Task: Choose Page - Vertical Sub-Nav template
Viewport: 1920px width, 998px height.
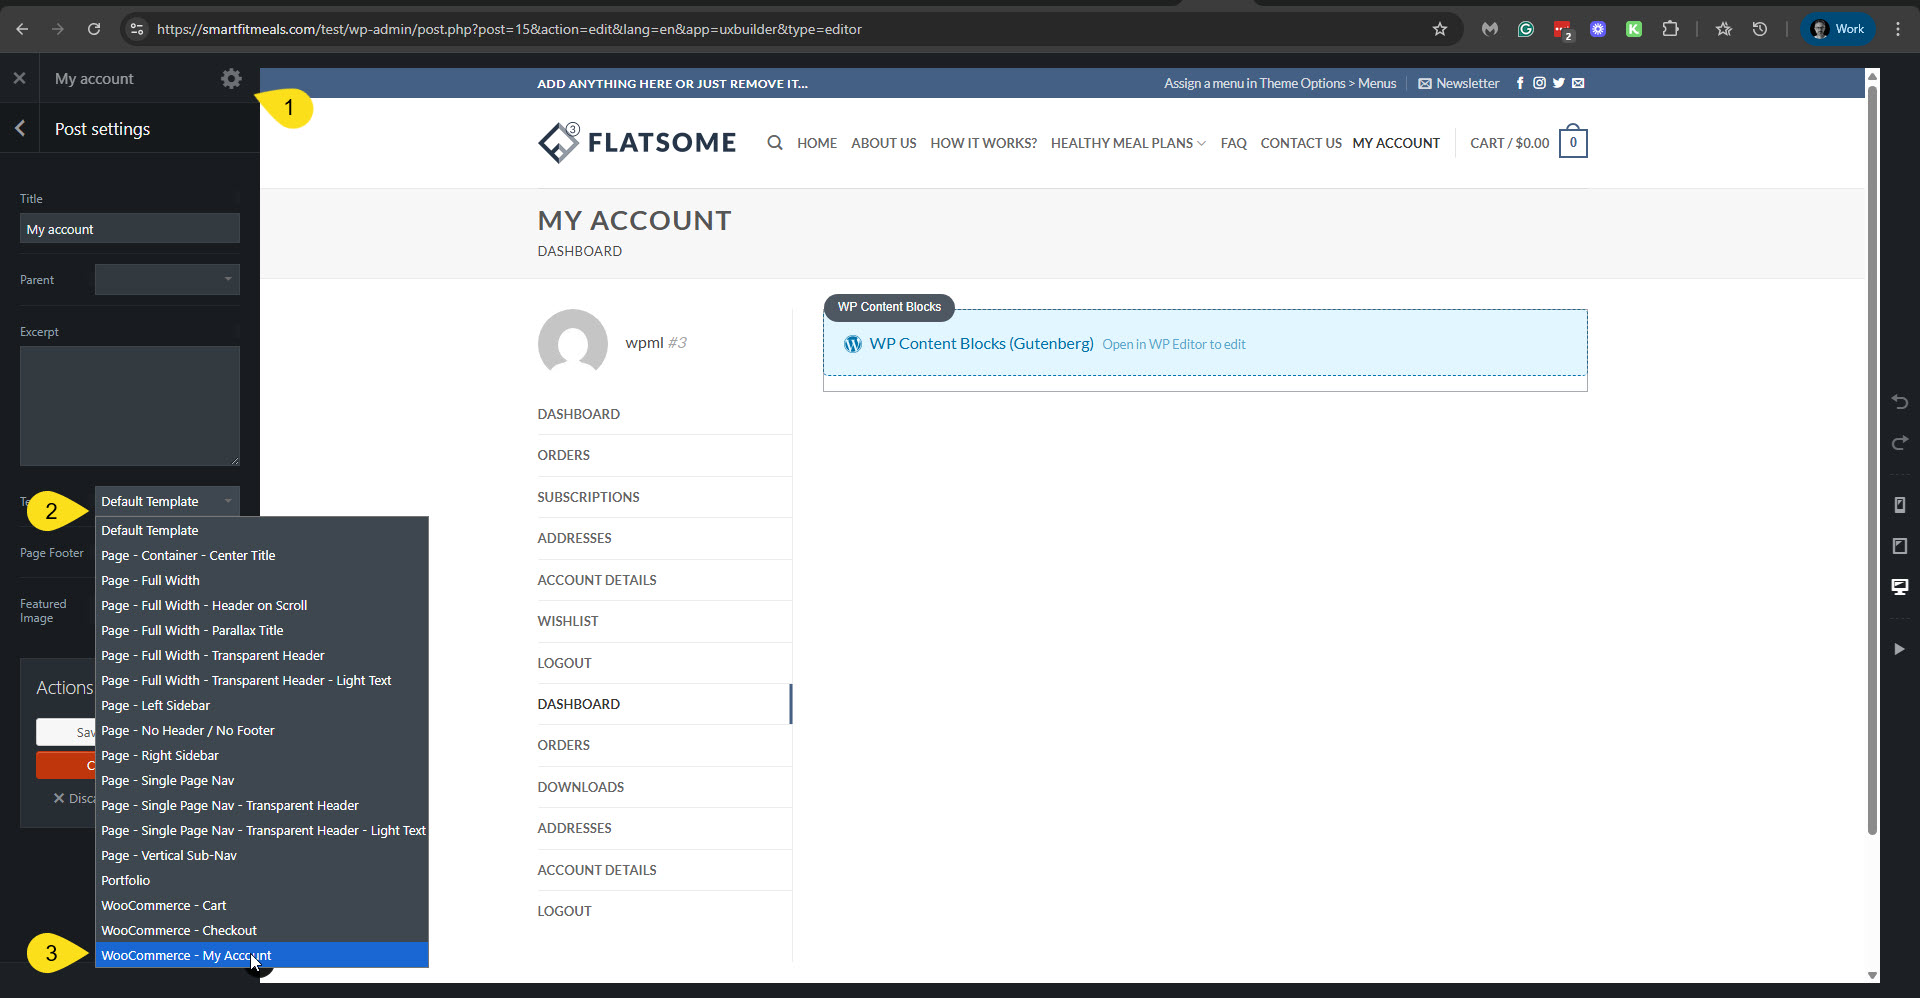Action: [x=262, y=855]
